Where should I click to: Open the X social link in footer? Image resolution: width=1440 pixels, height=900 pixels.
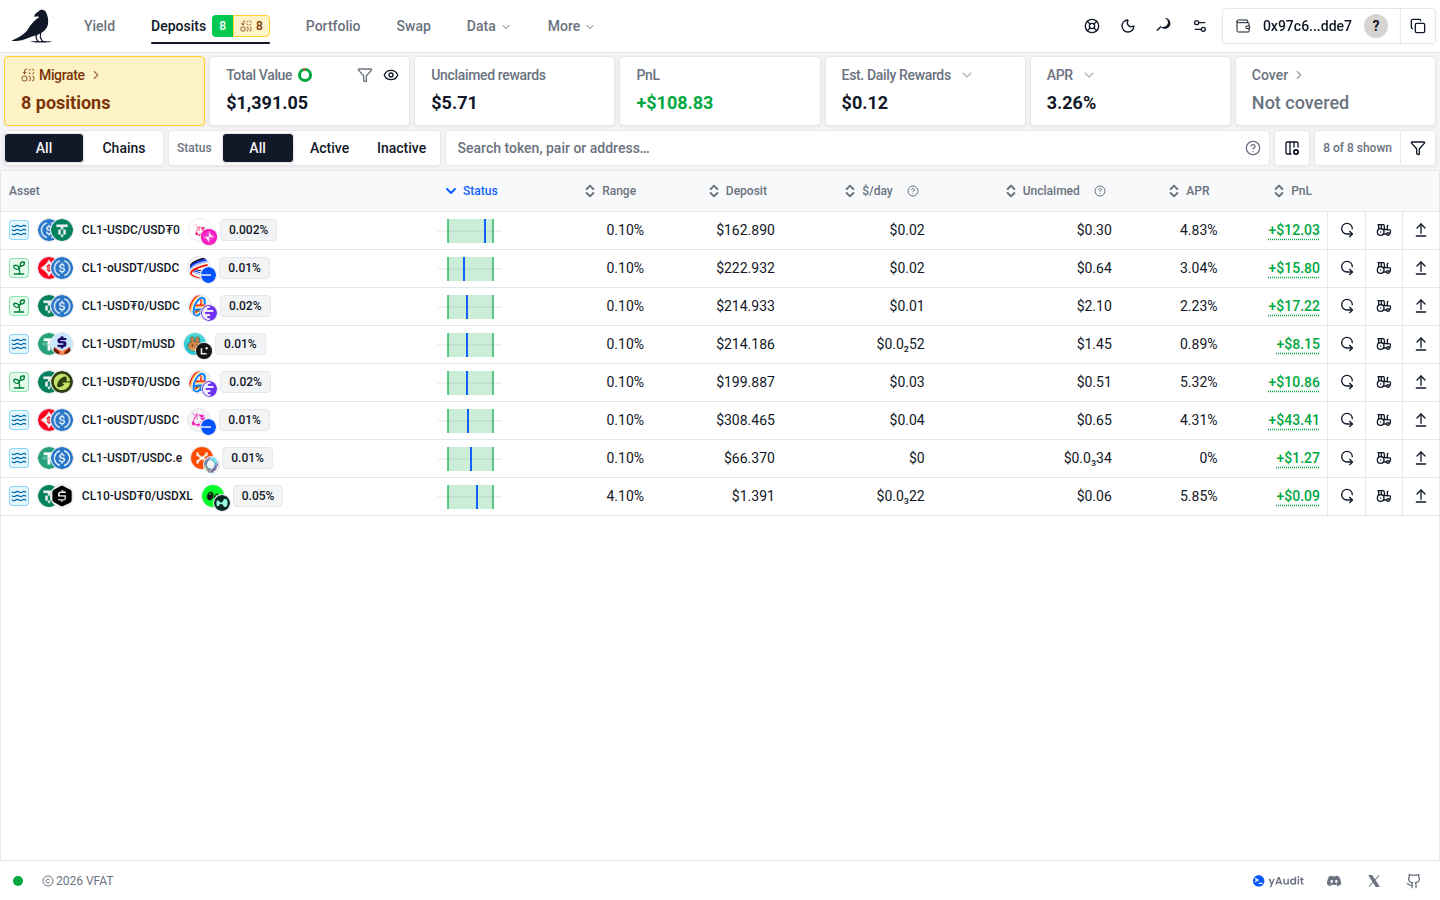[x=1374, y=881]
